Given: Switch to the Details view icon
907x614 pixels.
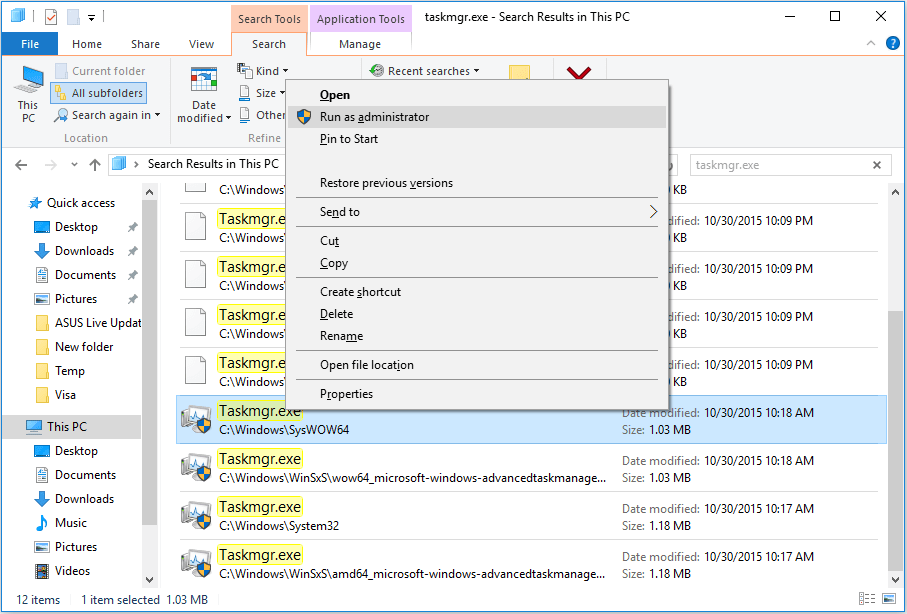Looking at the screenshot, I should pyautogui.click(x=867, y=599).
